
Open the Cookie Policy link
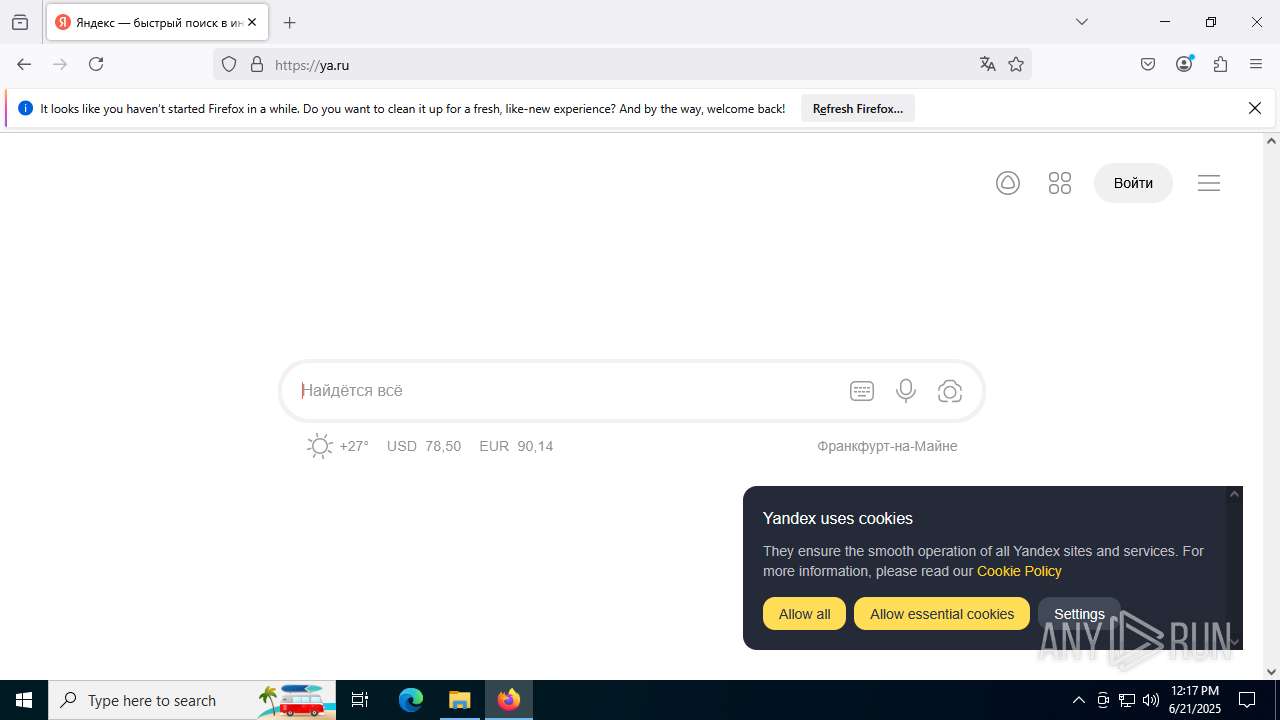pos(1019,571)
